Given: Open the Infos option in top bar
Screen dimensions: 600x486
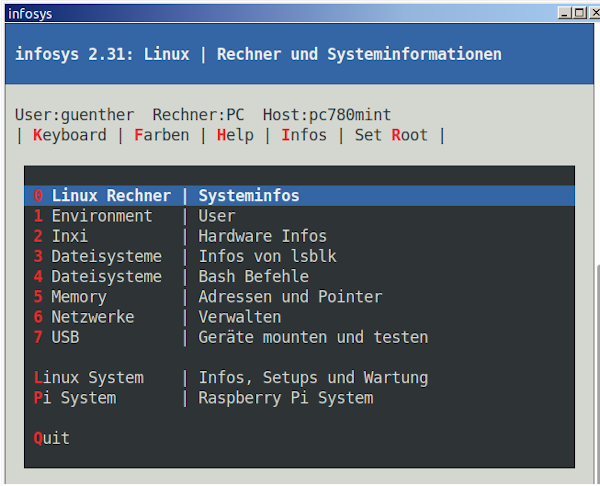Looking at the screenshot, I should coord(304,135).
